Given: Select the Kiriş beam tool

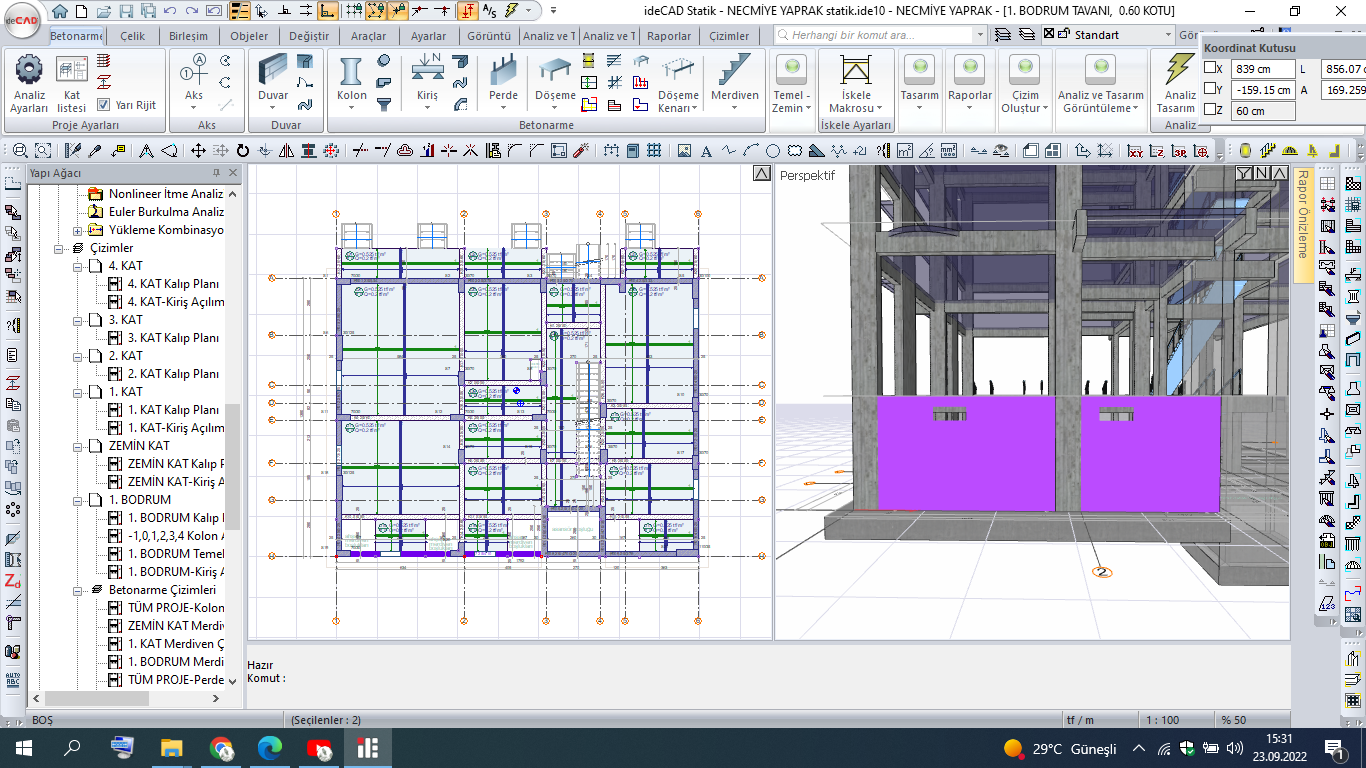Looking at the screenshot, I should 428,79.
